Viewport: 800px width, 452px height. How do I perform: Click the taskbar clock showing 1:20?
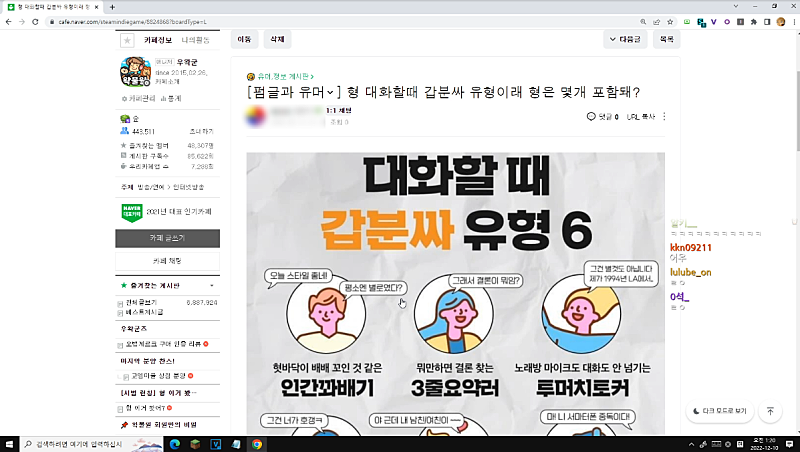764,444
